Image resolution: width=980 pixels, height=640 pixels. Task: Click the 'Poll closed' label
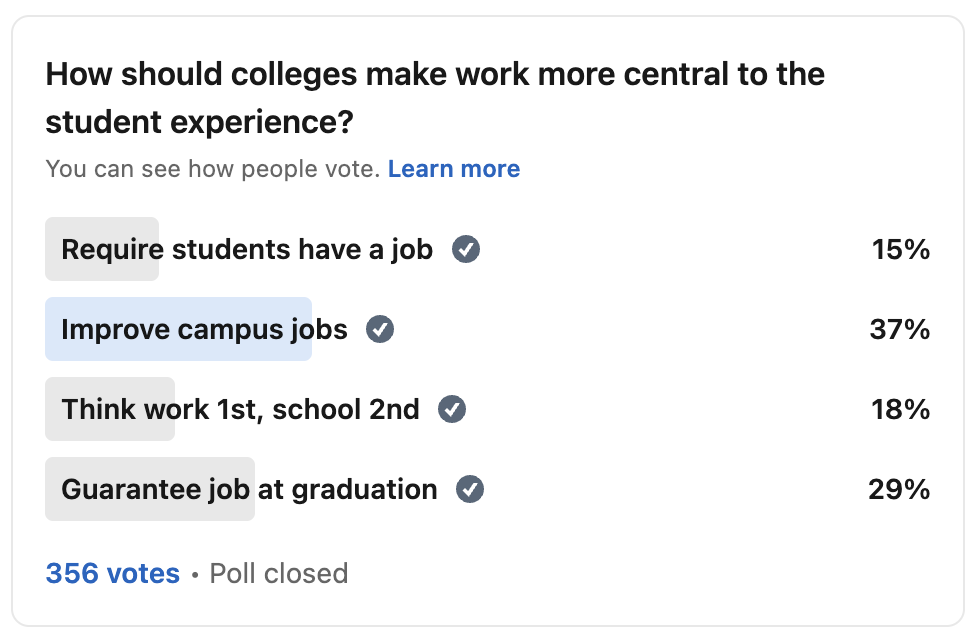[x=277, y=573]
